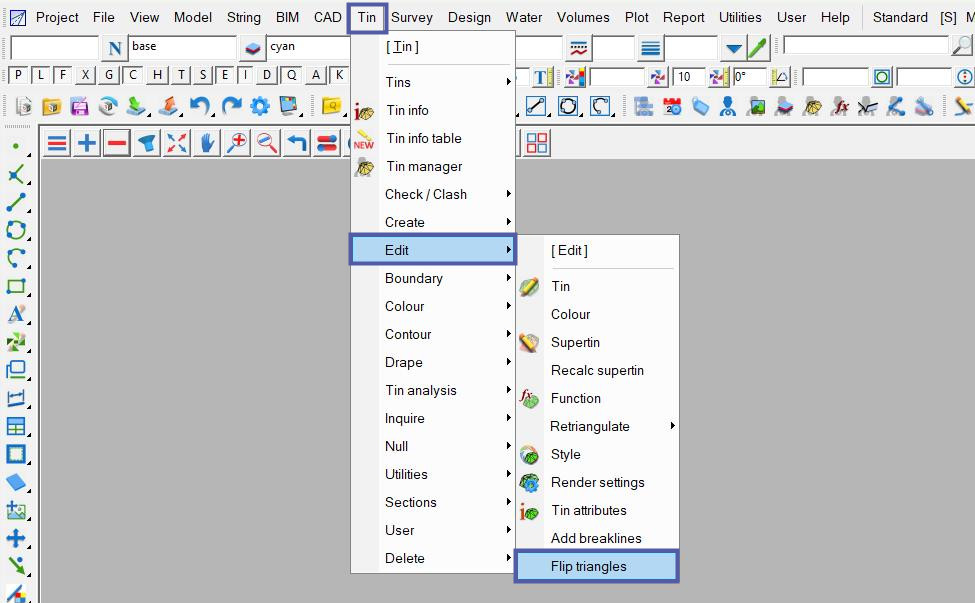Click the redo arrow icon
Image resolution: width=975 pixels, height=603 pixels.
tap(231, 106)
